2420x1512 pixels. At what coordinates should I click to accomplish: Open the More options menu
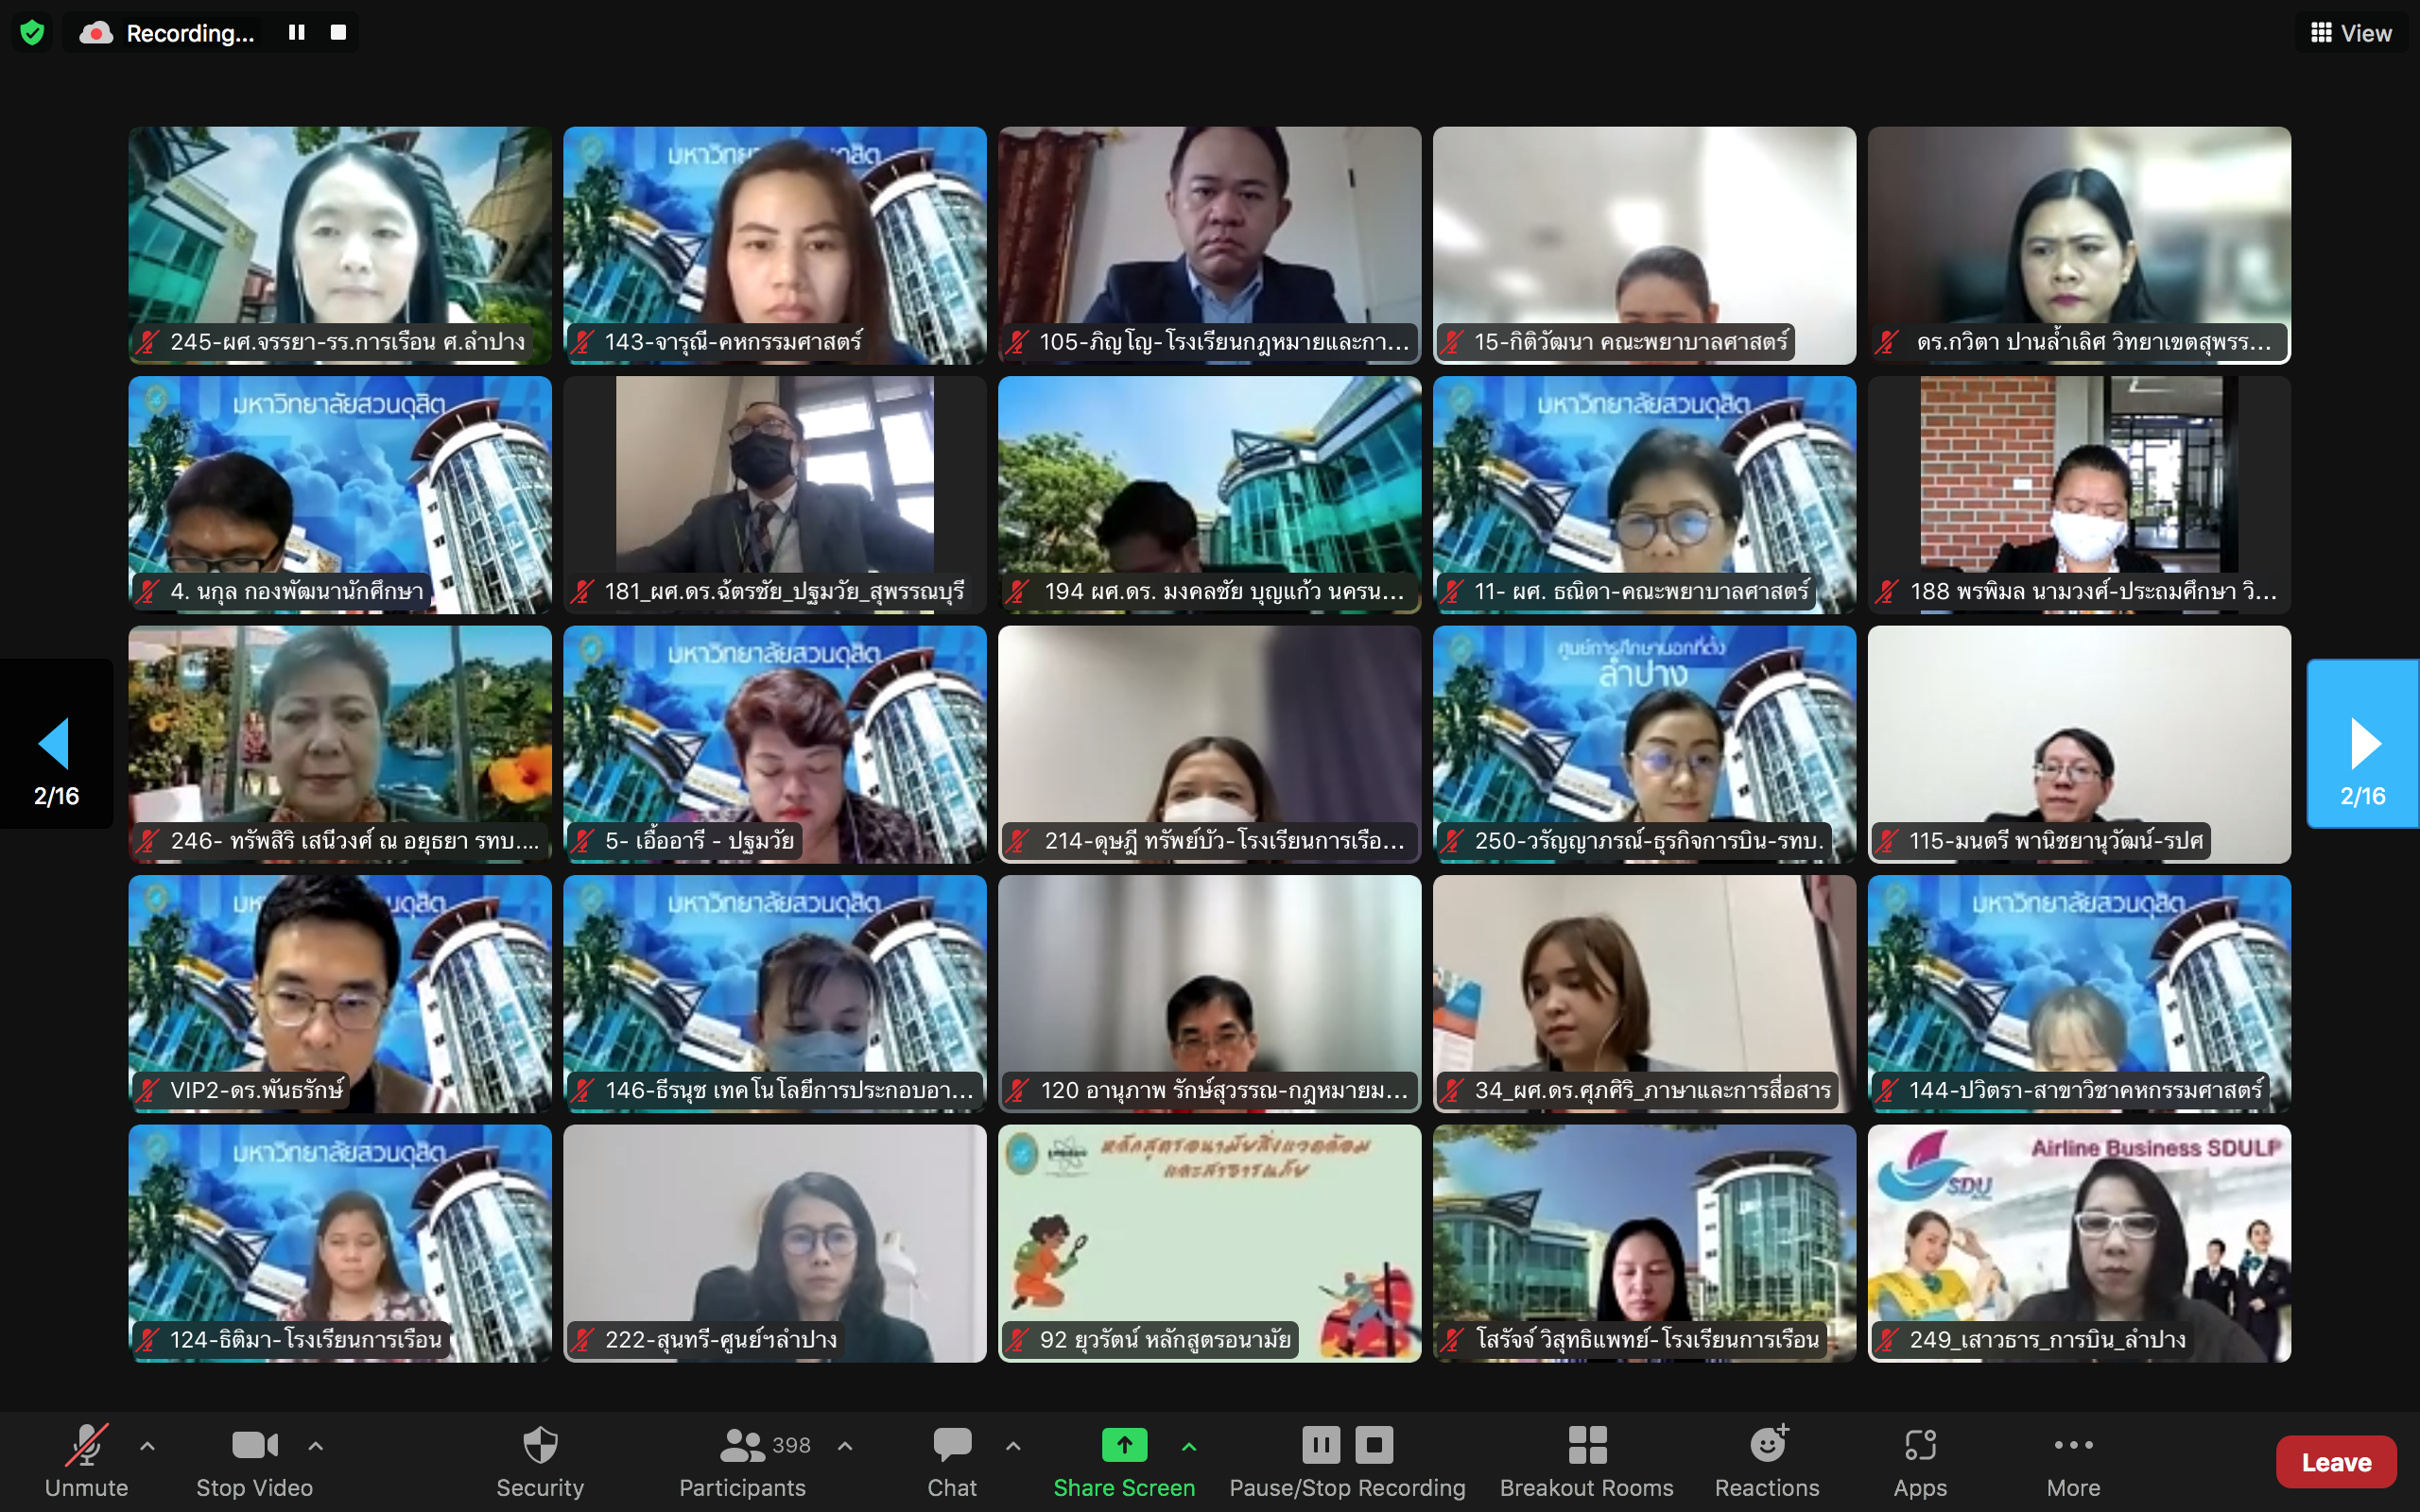(2073, 1460)
